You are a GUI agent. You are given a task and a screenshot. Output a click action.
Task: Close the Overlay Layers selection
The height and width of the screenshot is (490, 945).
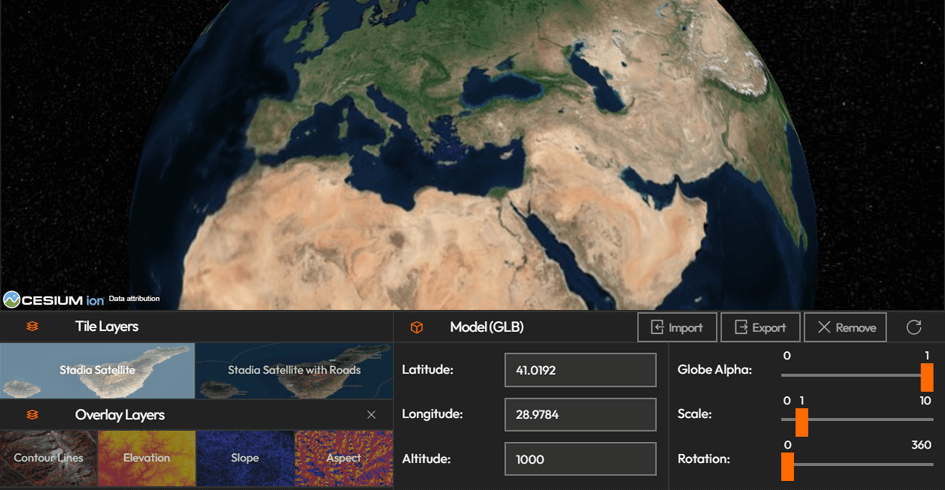tap(372, 414)
